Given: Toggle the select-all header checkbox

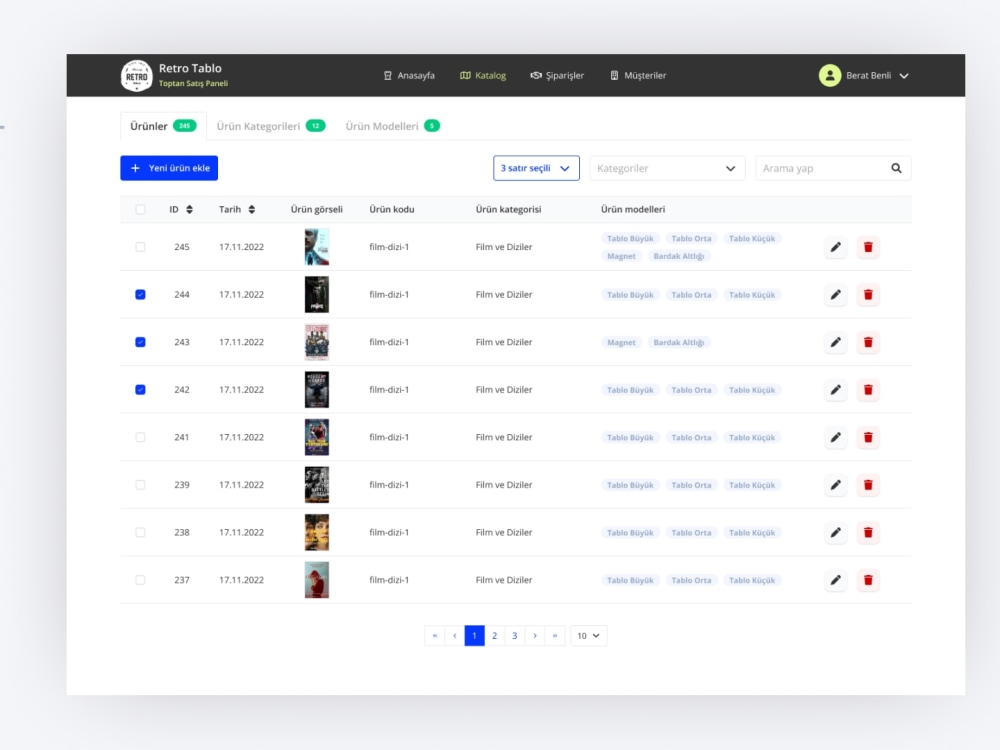Looking at the screenshot, I should click(140, 209).
